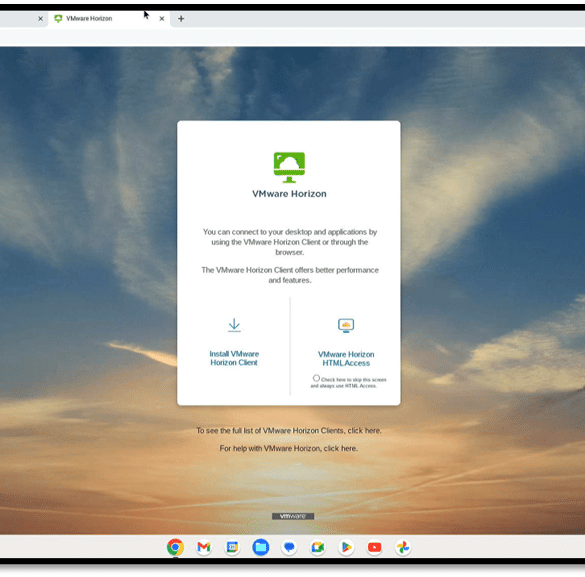Close the VMware Horizon tab
Image resolution: width=585 pixels, height=577 pixels.
162,19
